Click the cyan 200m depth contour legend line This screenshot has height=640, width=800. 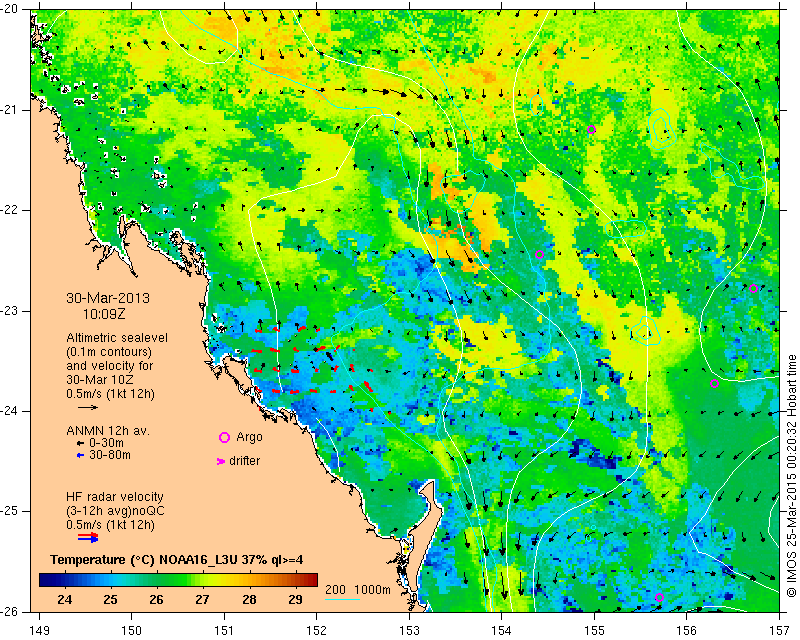[x=342, y=599]
